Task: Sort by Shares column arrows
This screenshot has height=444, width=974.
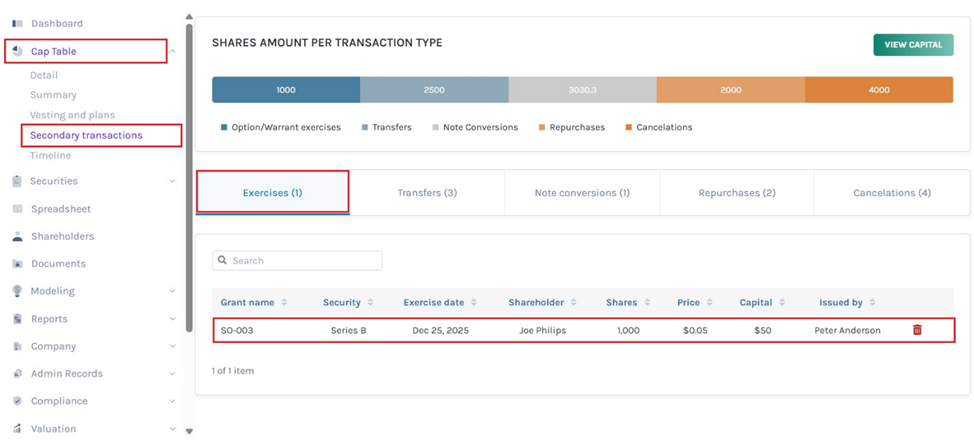Action: pos(647,302)
